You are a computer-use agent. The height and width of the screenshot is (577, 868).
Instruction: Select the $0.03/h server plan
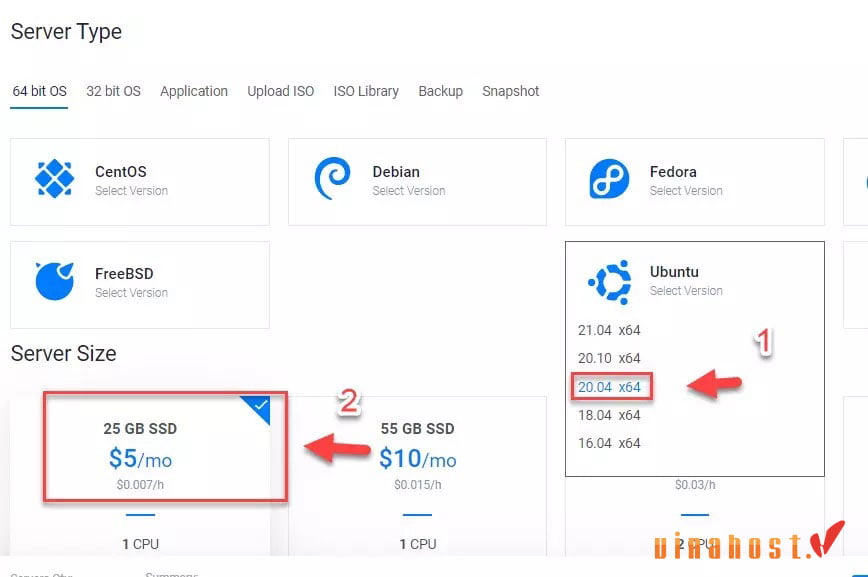click(695, 515)
